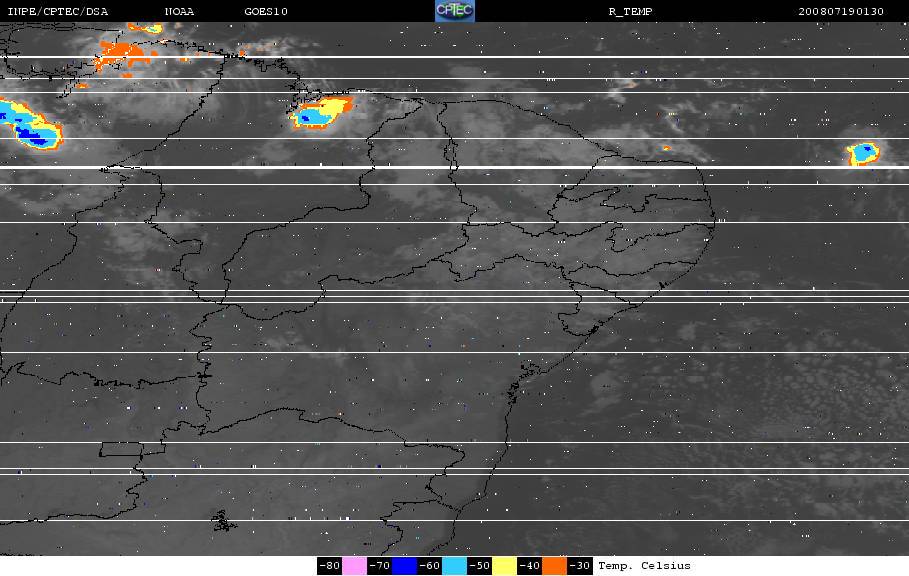Click the GOES10 satellite label
The height and width of the screenshot is (576, 909).
click(x=266, y=12)
